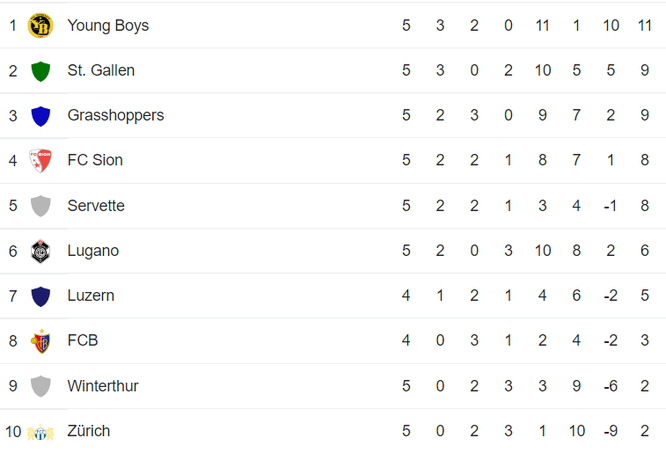This screenshot has width=666, height=460.
Task: Click the green St. Gallen shield icon
Action: (x=41, y=71)
